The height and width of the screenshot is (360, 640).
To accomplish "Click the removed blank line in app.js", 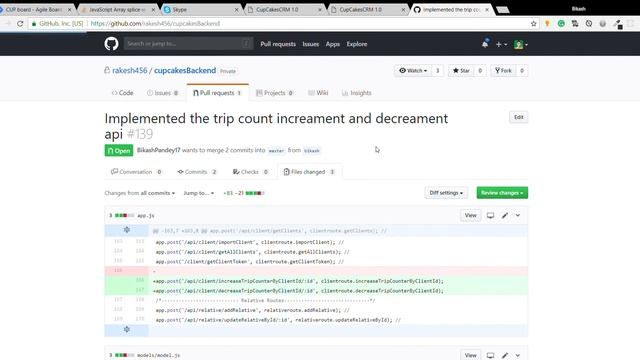I will [316, 271].
